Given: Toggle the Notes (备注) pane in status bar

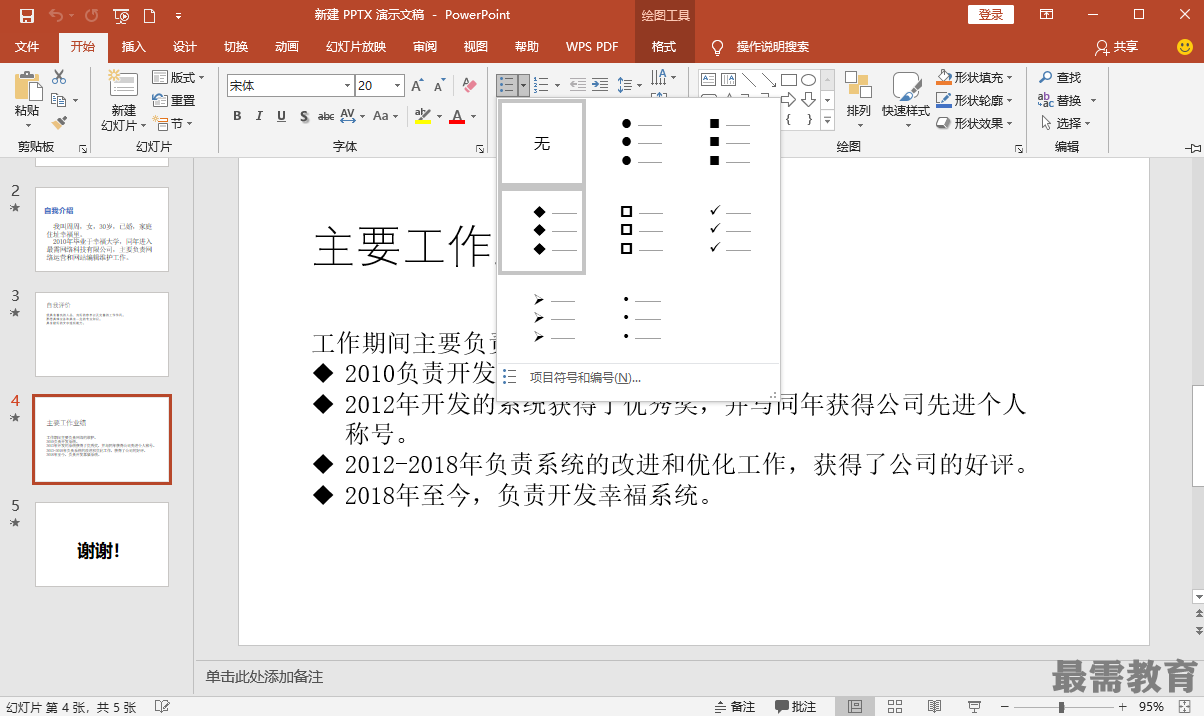Looking at the screenshot, I should pyautogui.click(x=735, y=706).
